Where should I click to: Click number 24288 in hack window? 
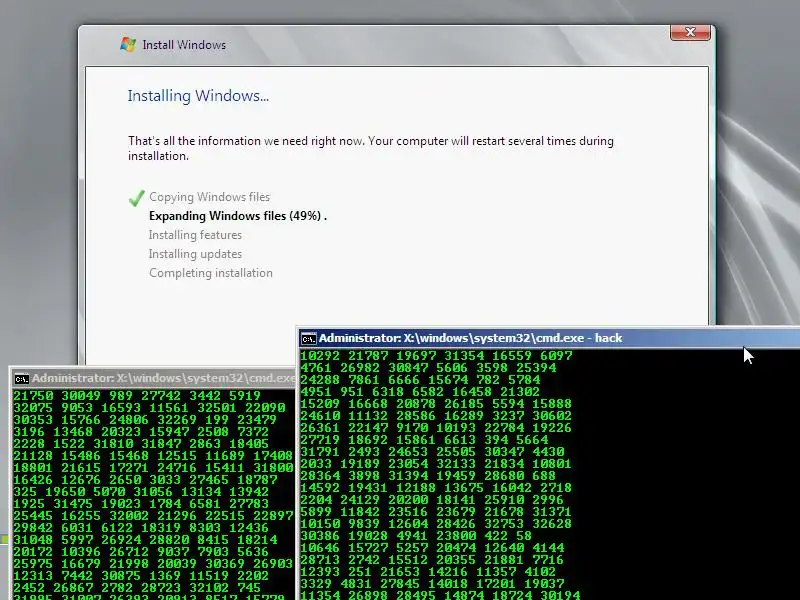(x=319, y=380)
